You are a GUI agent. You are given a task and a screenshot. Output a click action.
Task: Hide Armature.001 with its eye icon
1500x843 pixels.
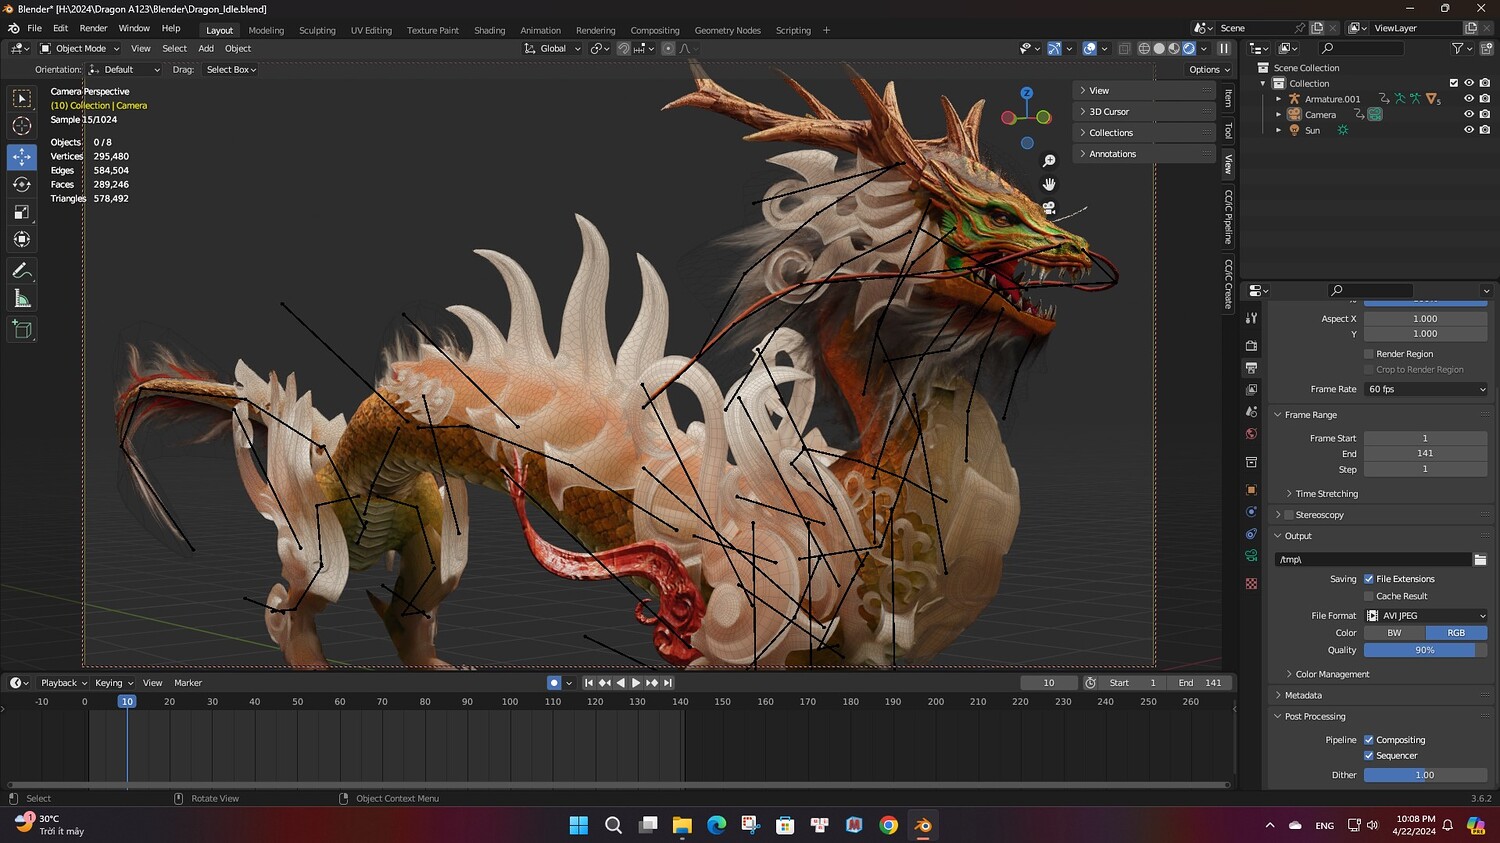pos(1469,99)
